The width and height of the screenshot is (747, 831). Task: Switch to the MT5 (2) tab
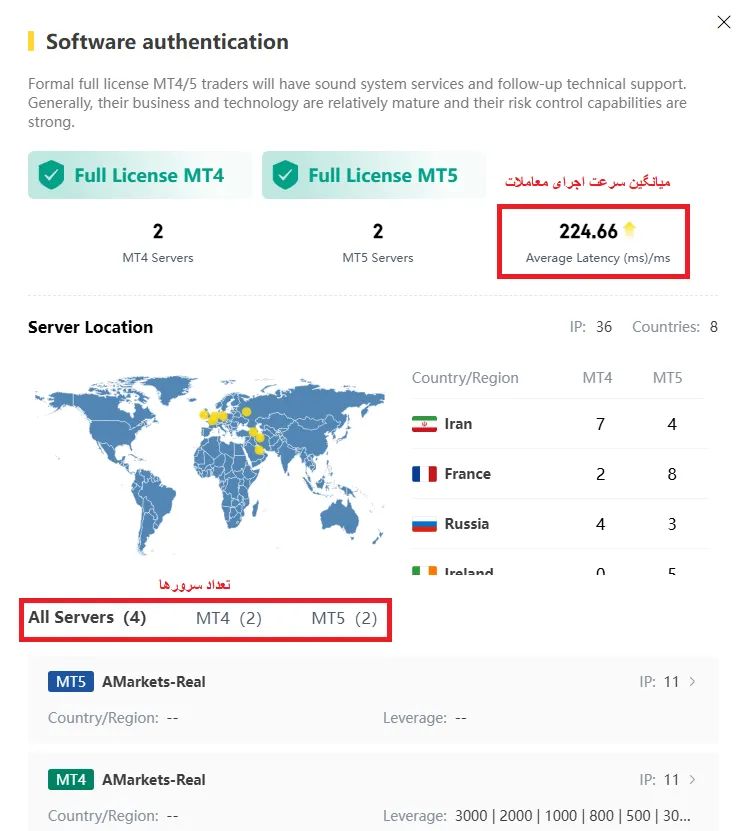[x=344, y=619]
